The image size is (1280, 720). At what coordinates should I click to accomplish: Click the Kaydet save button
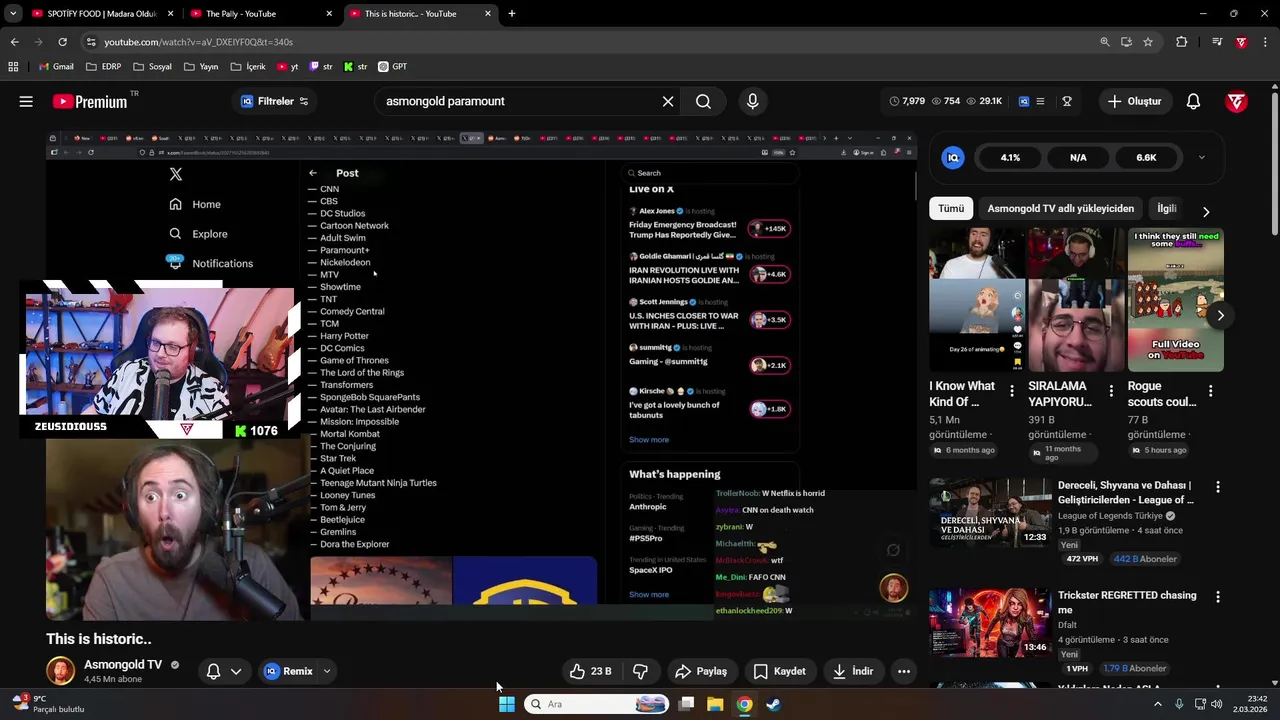coord(779,671)
